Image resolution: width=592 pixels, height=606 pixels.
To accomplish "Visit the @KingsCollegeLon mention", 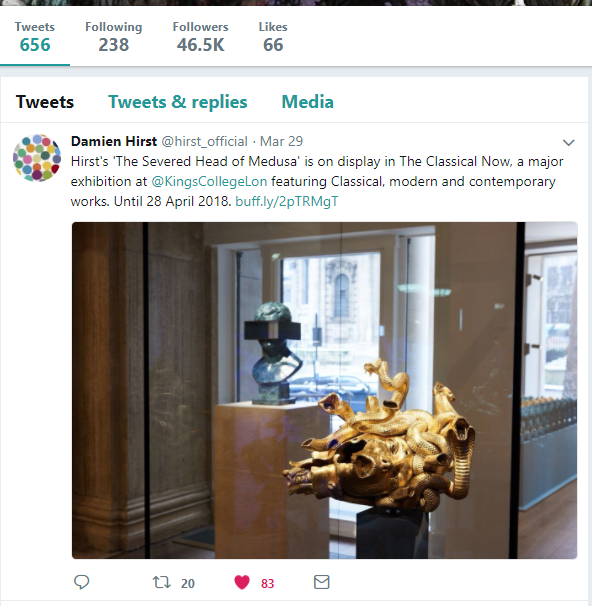I will point(209,181).
